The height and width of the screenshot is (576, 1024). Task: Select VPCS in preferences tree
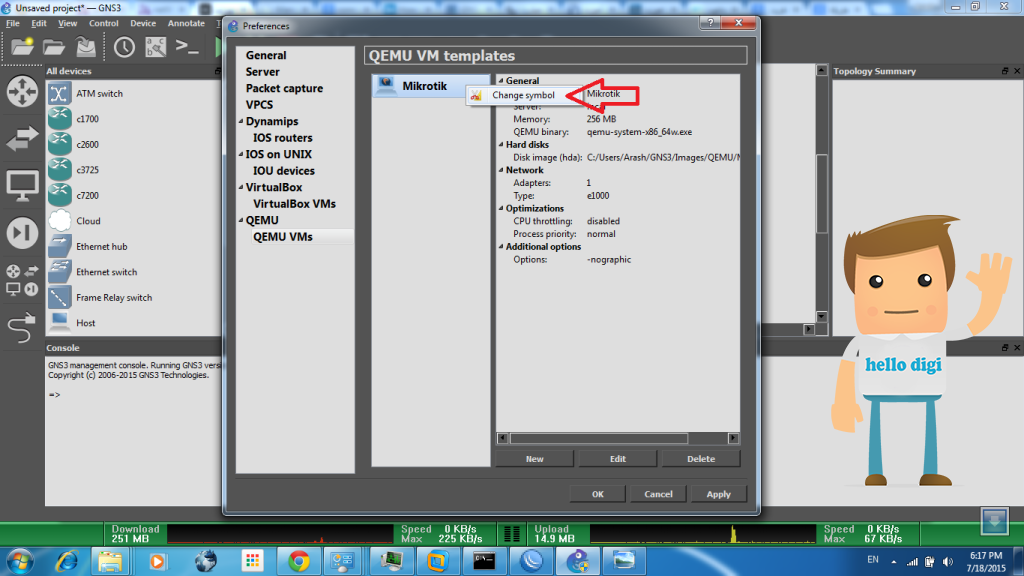coord(259,104)
